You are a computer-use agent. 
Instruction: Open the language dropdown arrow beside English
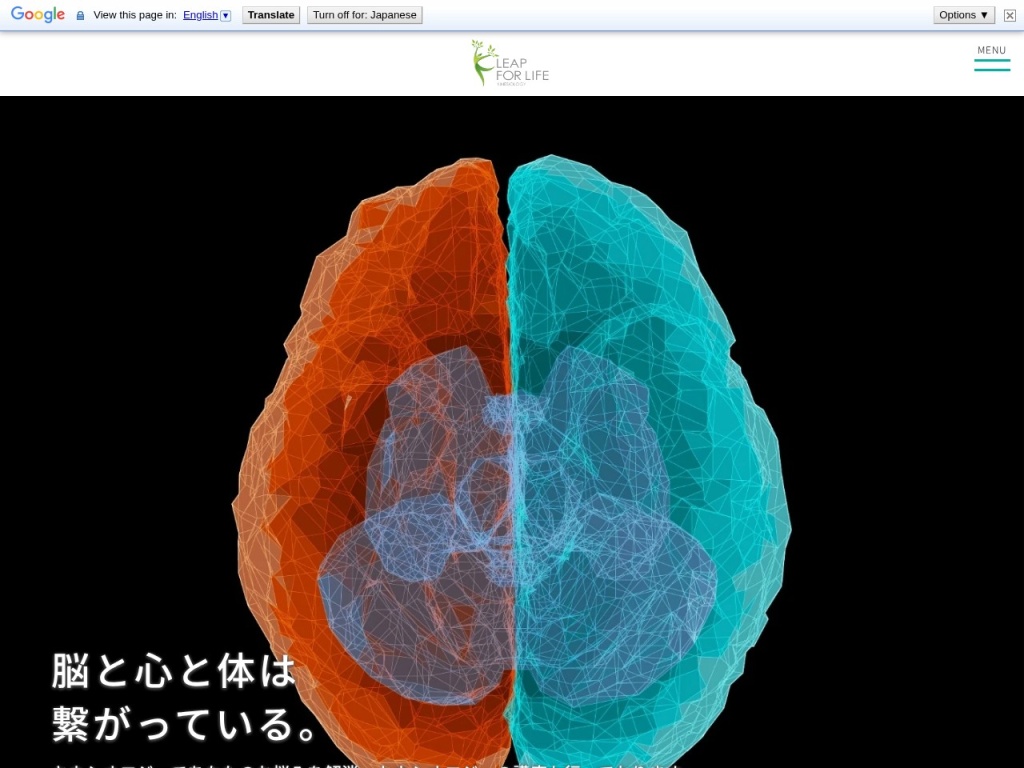point(225,16)
